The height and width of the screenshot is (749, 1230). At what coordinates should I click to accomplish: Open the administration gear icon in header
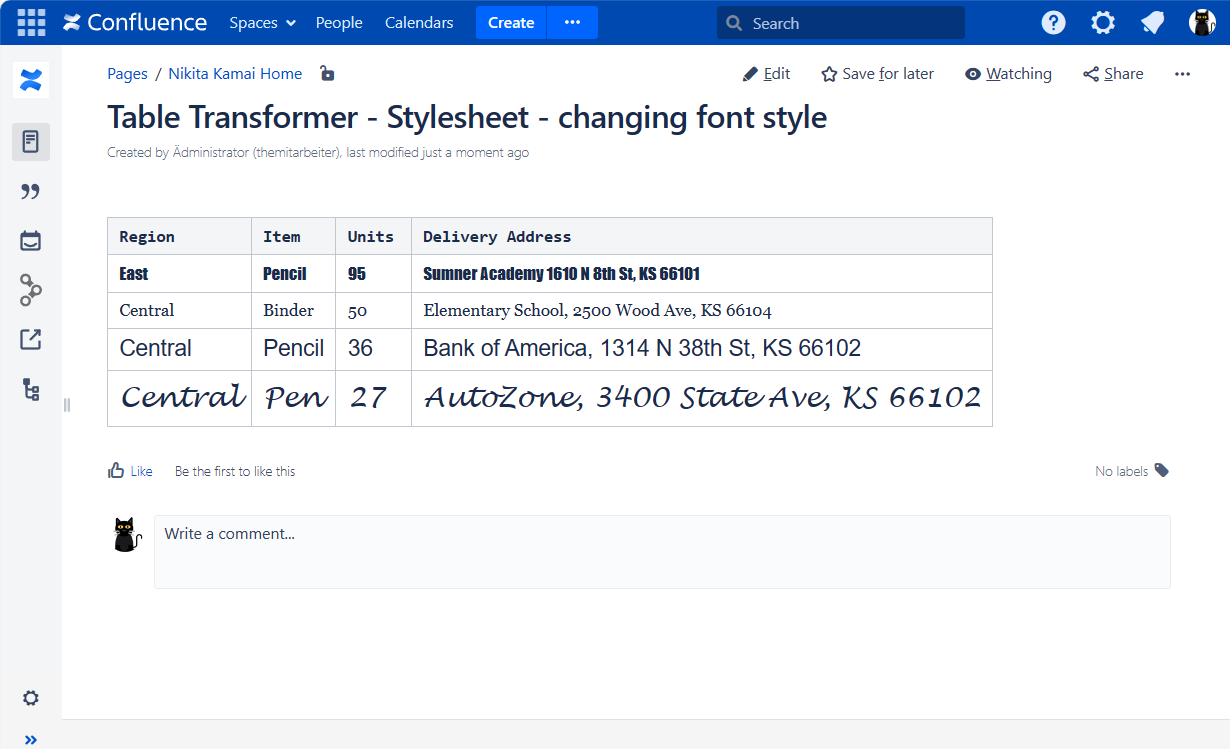pyautogui.click(x=1102, y=22)
